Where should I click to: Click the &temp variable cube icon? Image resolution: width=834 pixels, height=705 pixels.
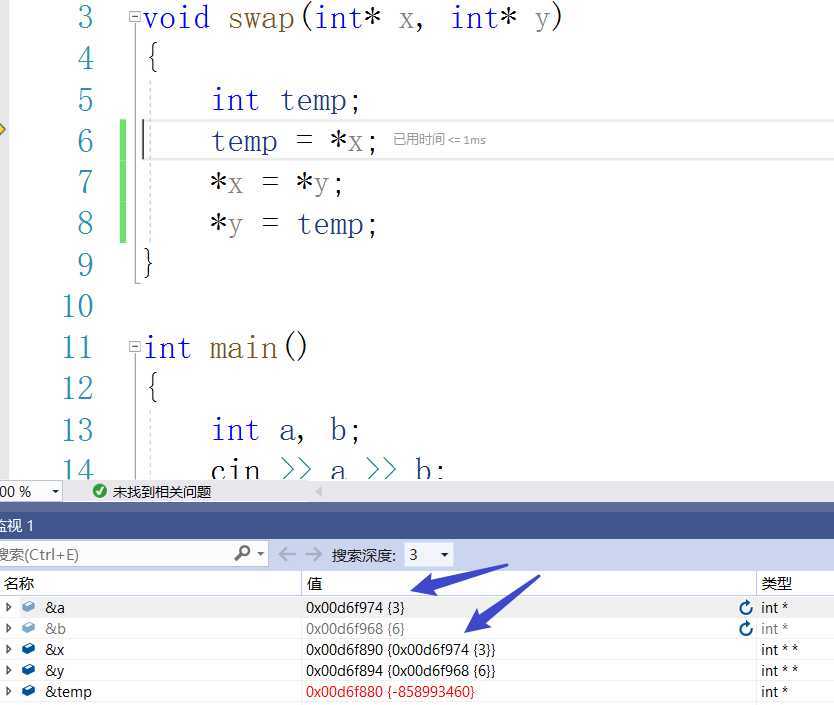29,691
